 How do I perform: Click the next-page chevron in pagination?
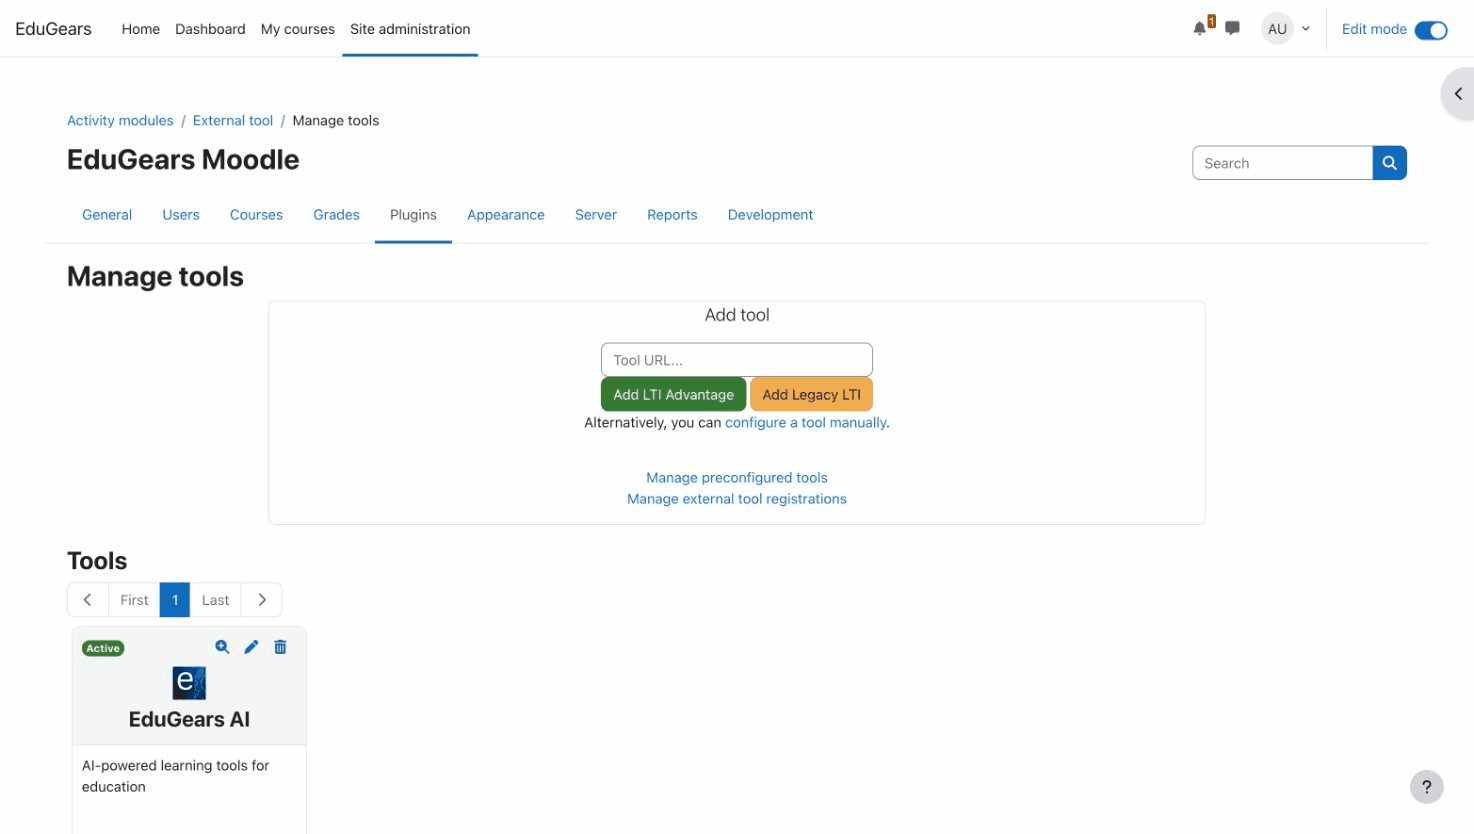(261, 599)
